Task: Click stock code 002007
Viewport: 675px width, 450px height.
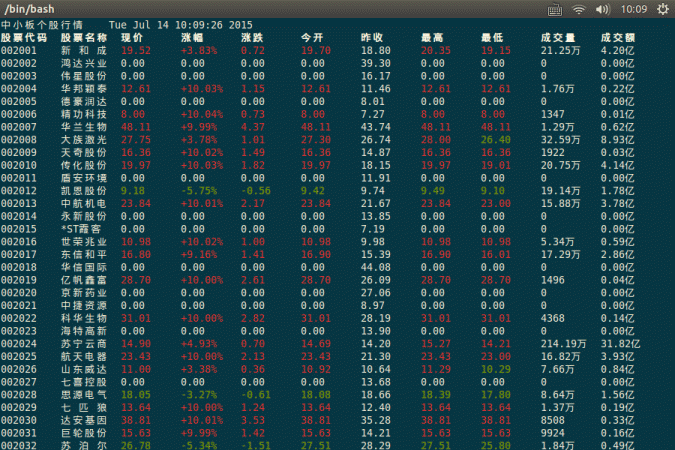Action: [x=19, y=127]
